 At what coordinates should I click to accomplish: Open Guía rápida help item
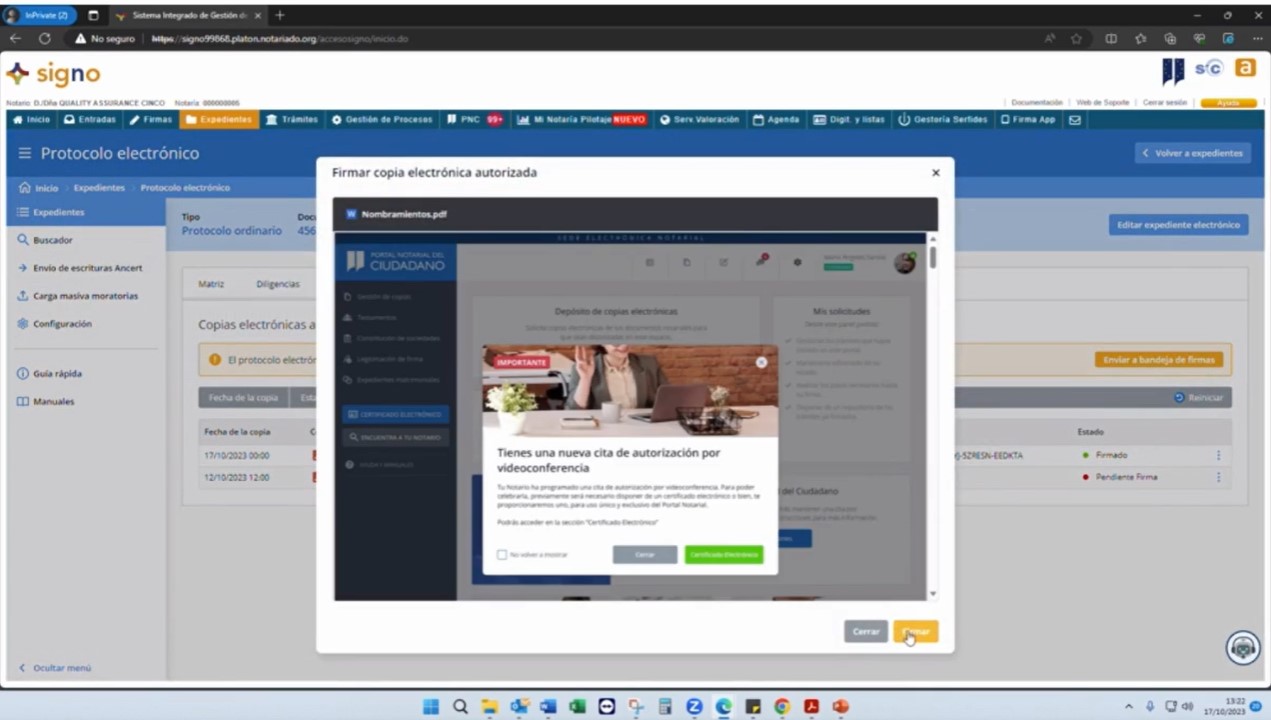[x=56, y=374]
